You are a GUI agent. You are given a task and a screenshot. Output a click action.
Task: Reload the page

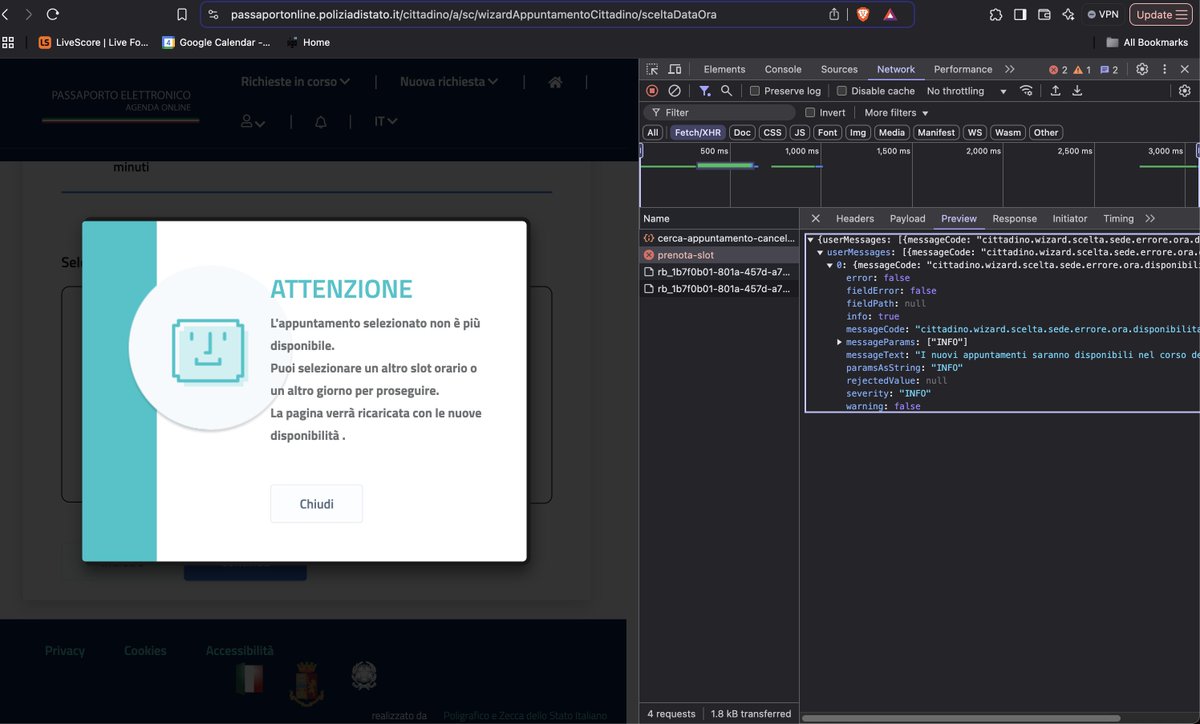click(x=52, y=15)
